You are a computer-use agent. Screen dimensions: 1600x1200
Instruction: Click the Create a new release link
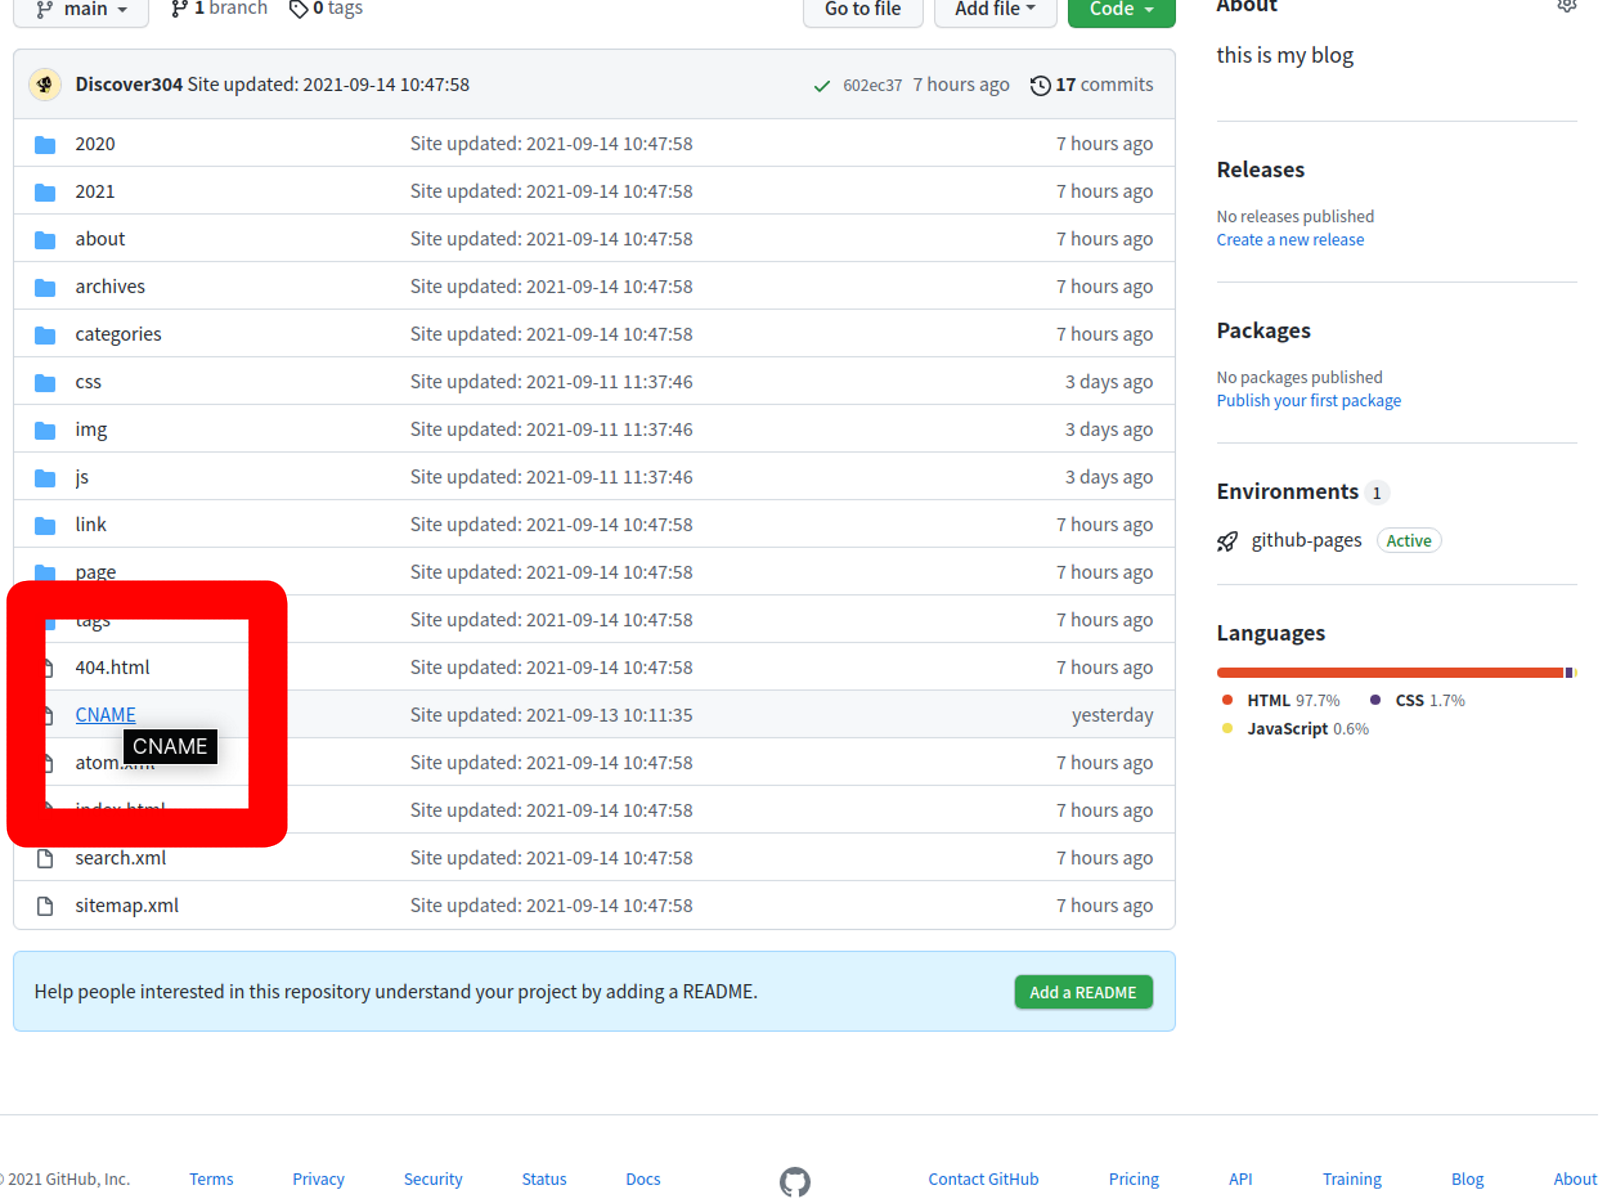pos(1290,240)
